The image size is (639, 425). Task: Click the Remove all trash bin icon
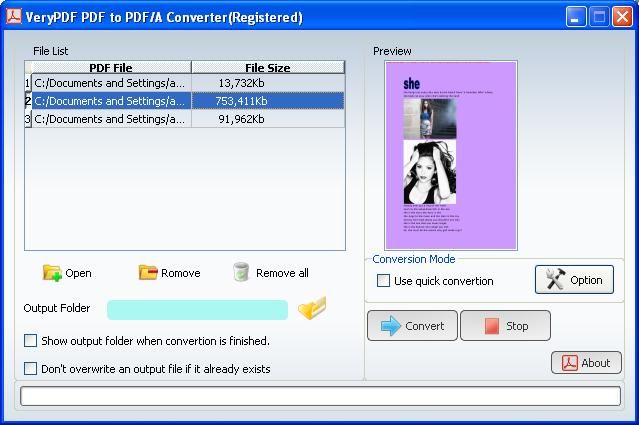tap(241, 272)
